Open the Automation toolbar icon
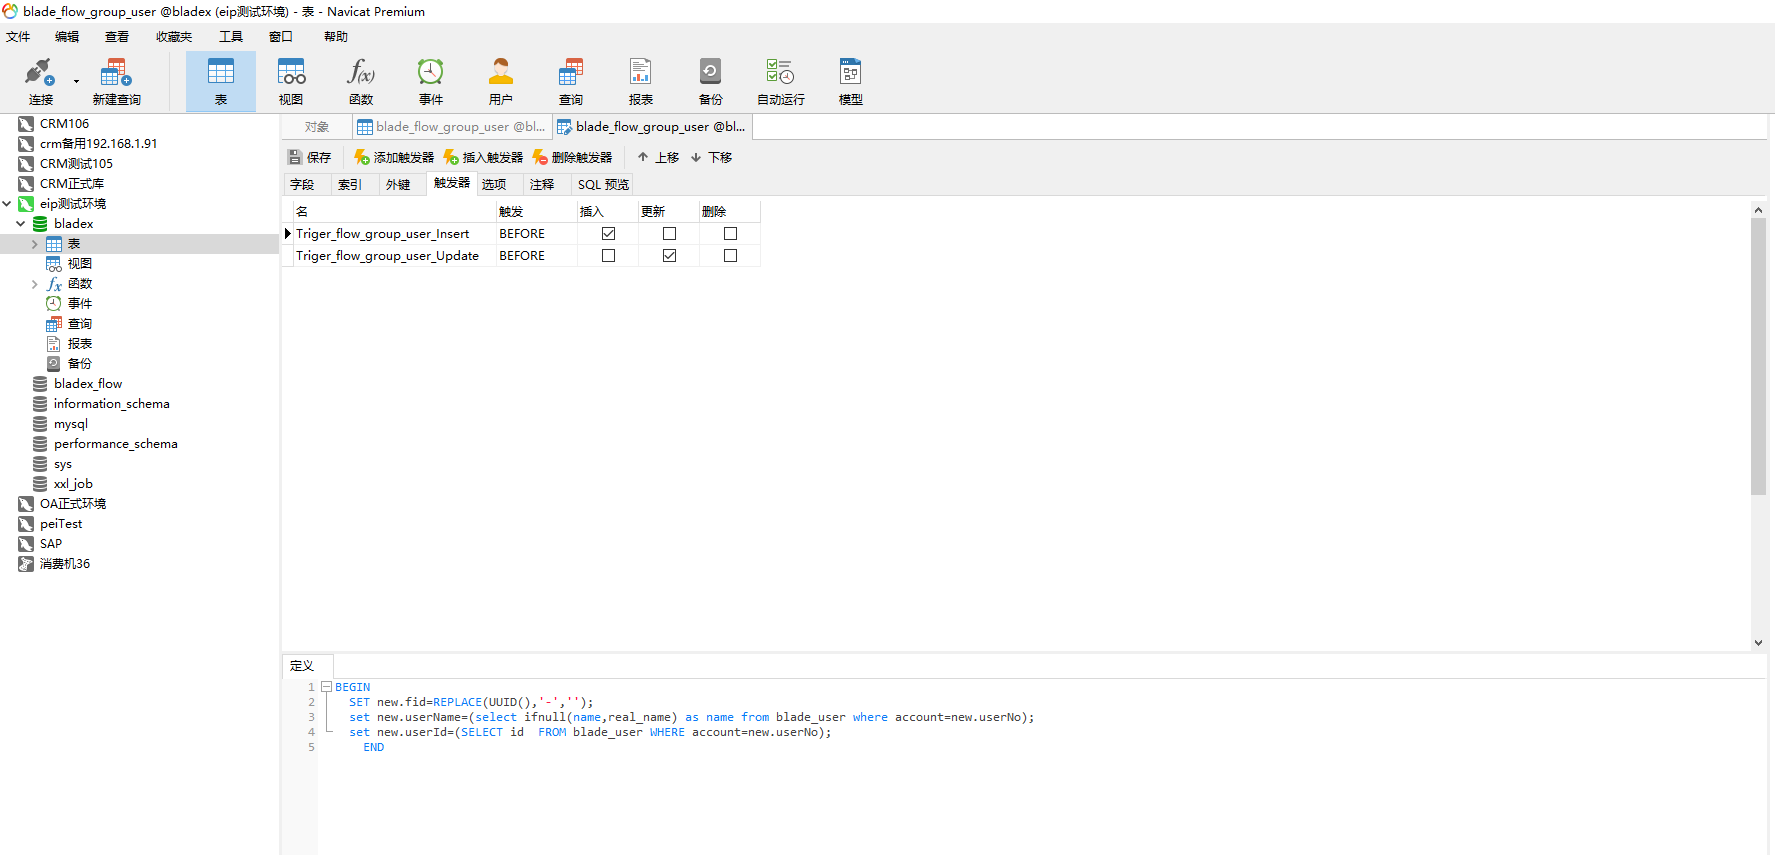Screen dimensions: 1775x855 point(781,82)
